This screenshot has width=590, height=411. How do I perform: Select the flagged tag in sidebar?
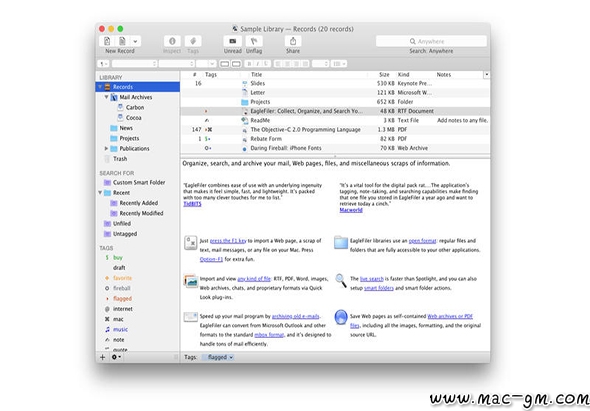click(x=122, y=298)
